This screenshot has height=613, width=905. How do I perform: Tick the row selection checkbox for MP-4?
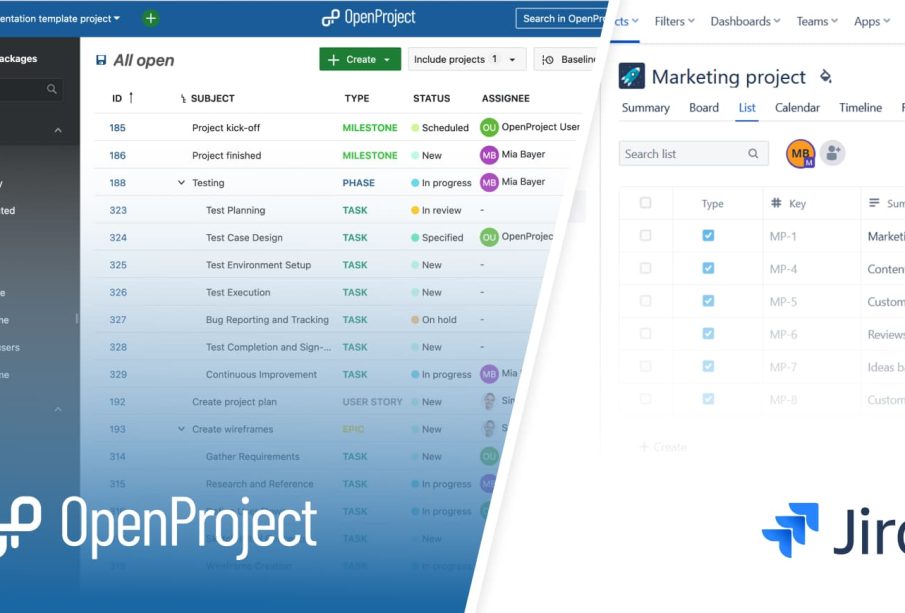tap(645, 268)
